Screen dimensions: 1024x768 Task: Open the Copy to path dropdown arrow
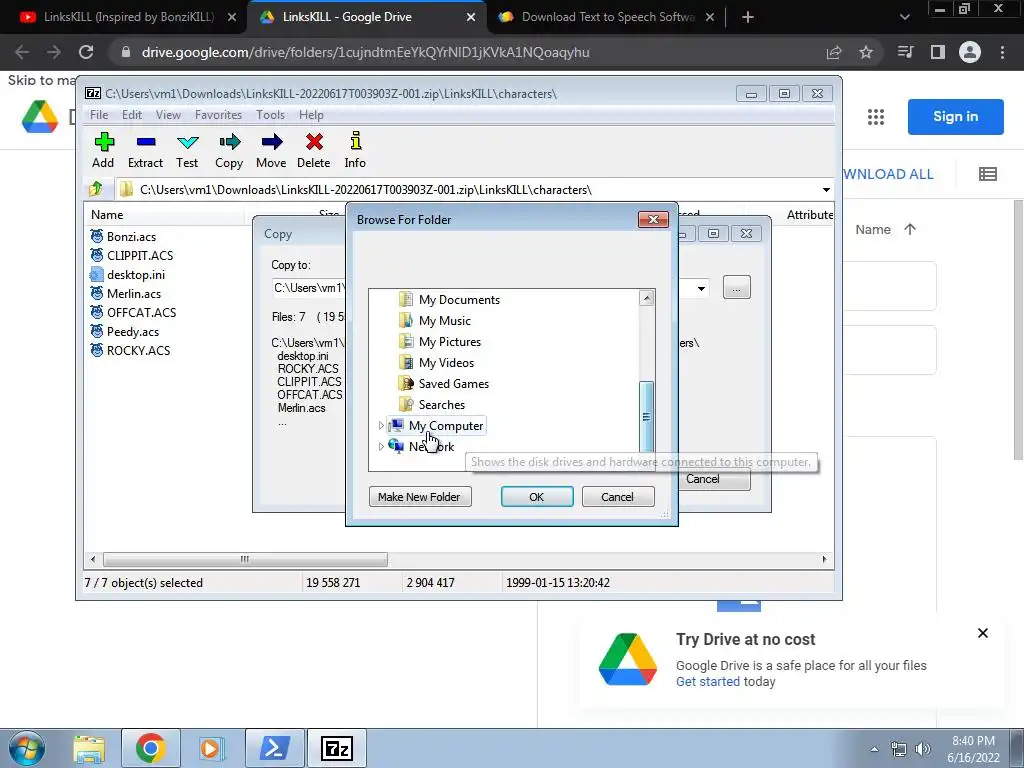[x=701, y=288]
